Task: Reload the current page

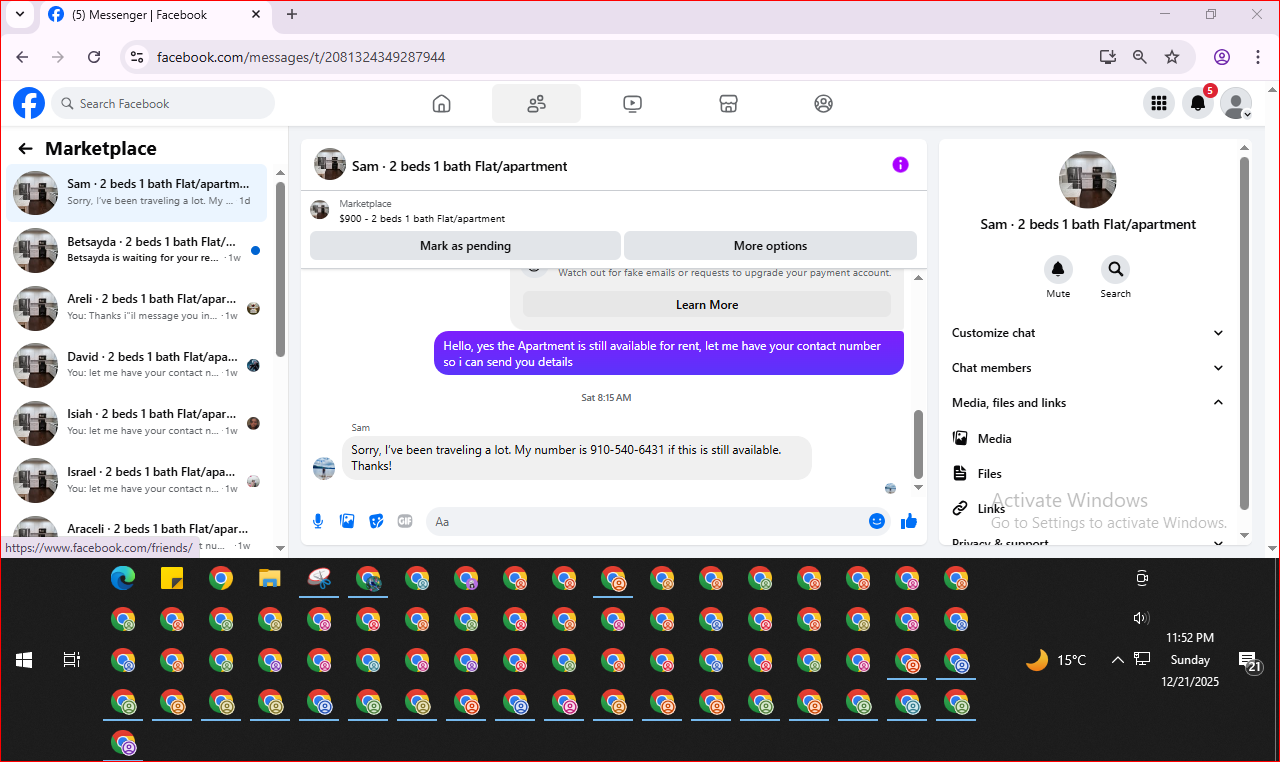Action: coord(94,57)
